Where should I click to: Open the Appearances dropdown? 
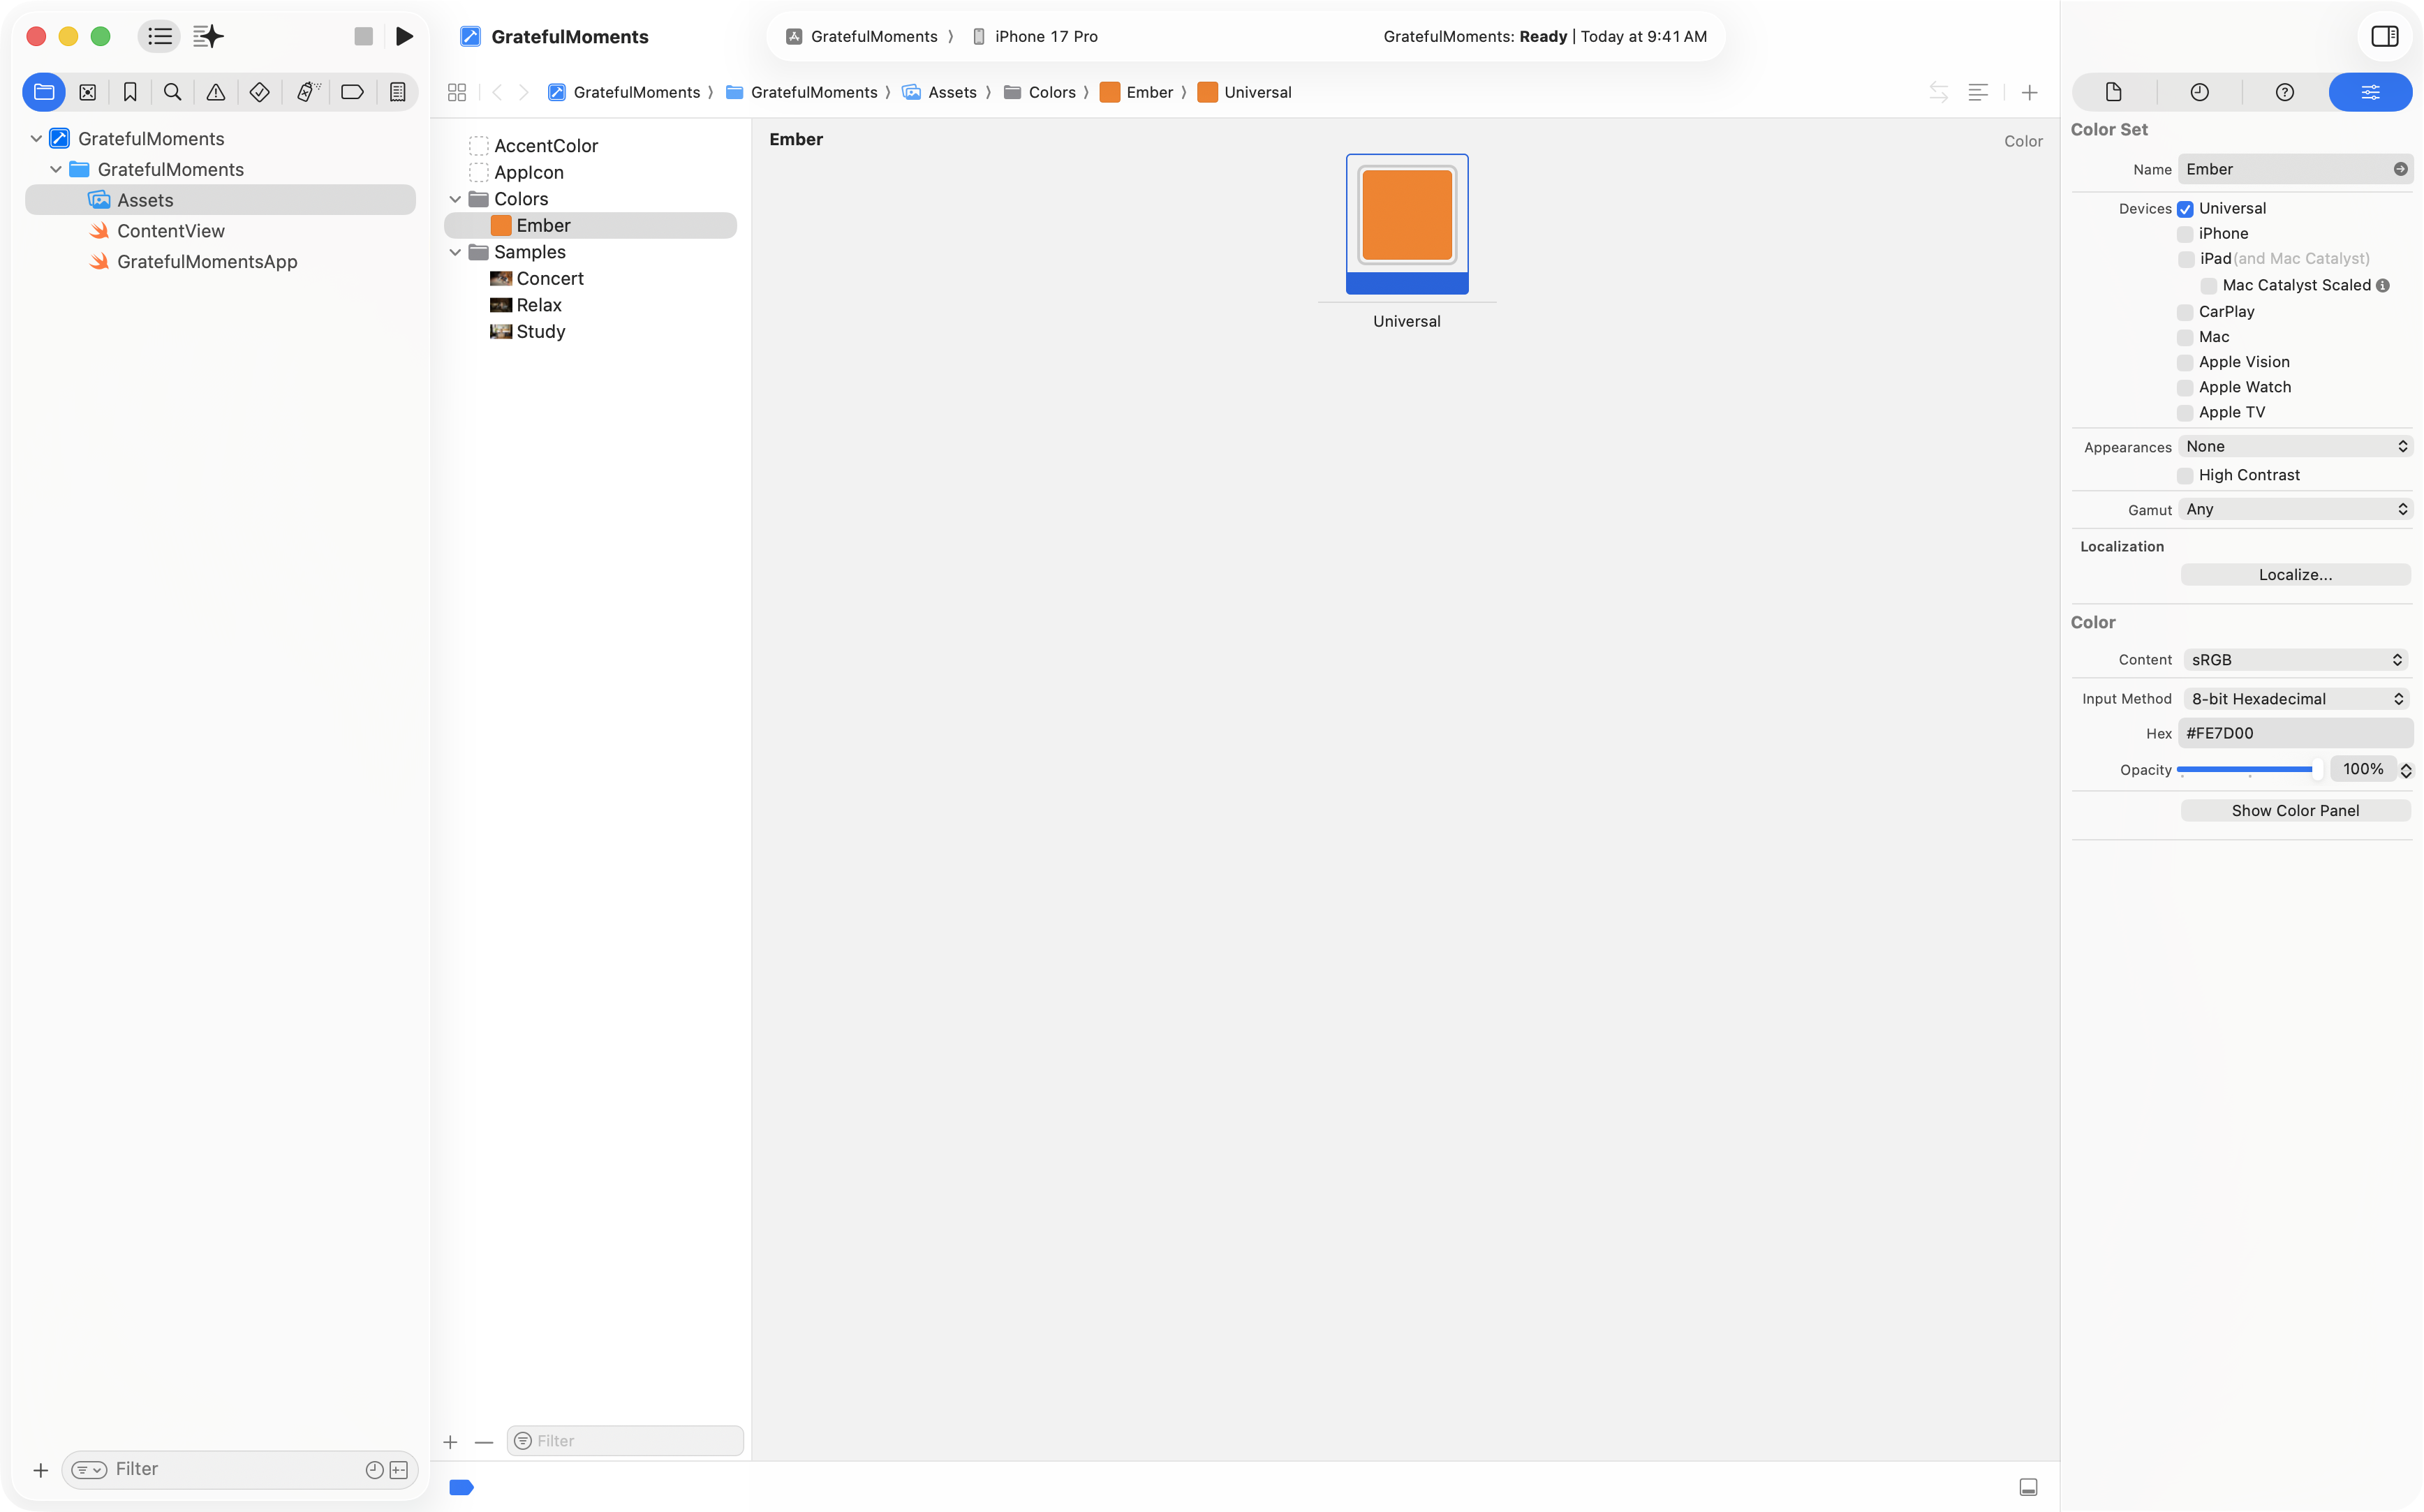(x=2295, y=446)
